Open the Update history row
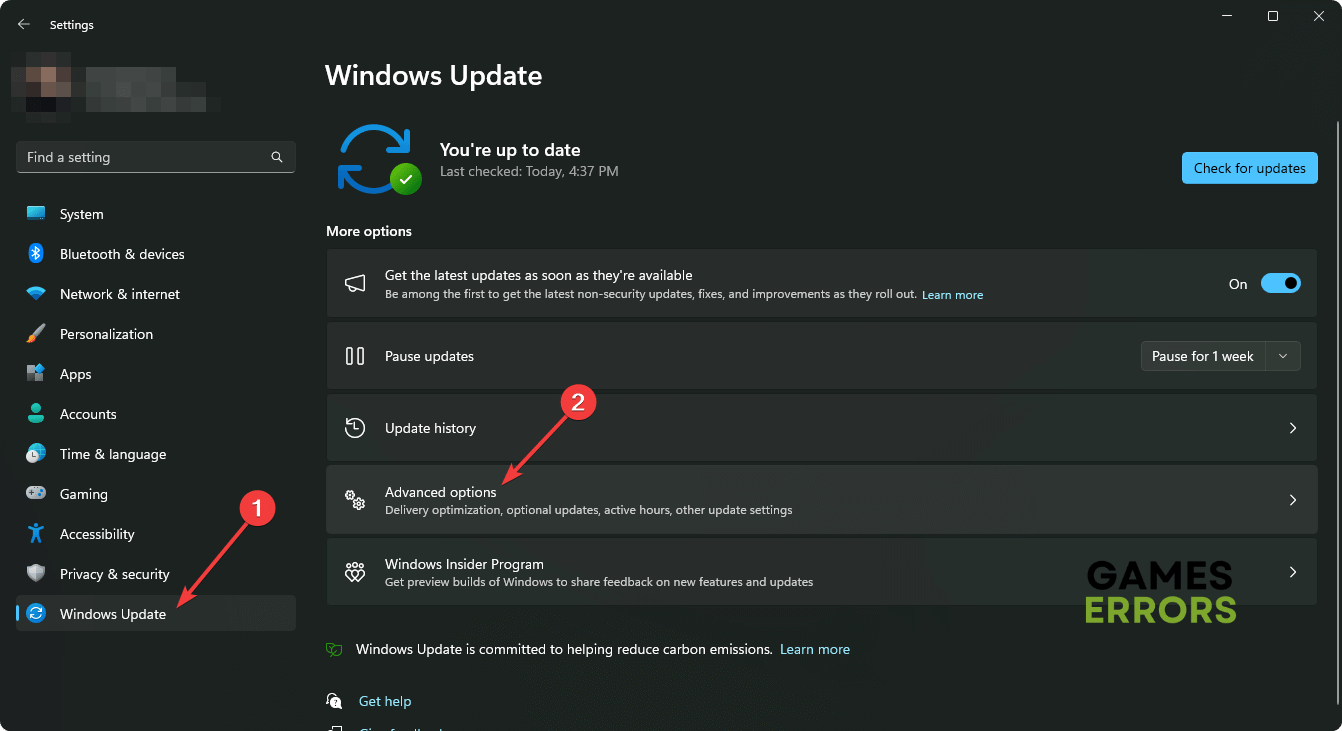This screenshot has height=731, width=1342. 822,428
